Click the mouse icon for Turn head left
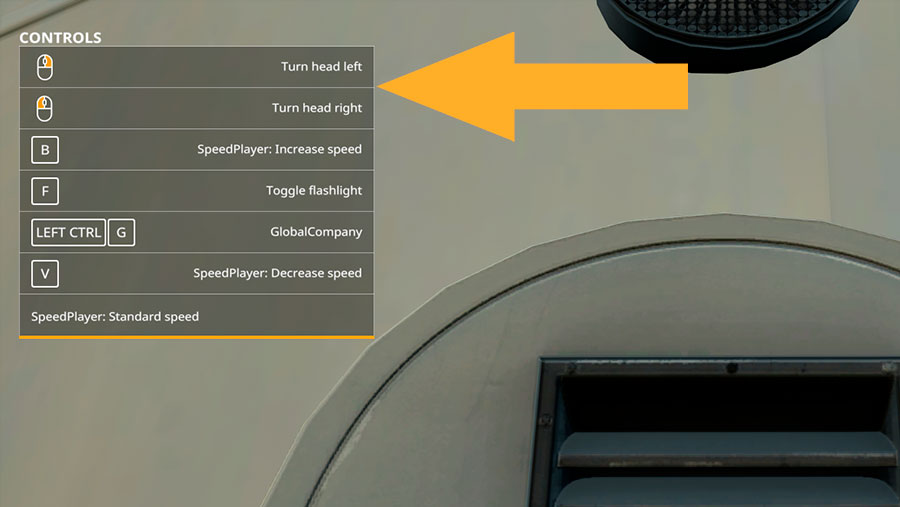Viewport: 900px width, 507px height. pyautogui.click(x=45, y=67)
